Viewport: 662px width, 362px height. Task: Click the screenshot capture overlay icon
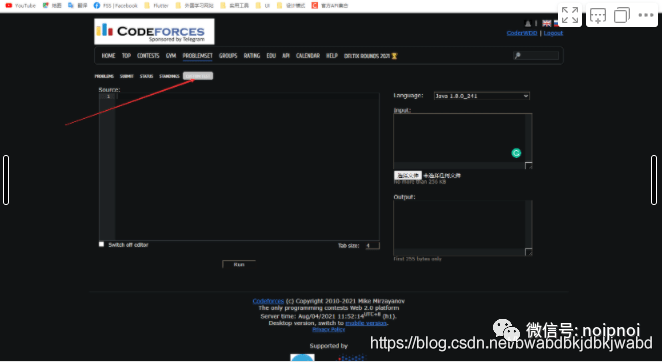[x=598, y=15]
